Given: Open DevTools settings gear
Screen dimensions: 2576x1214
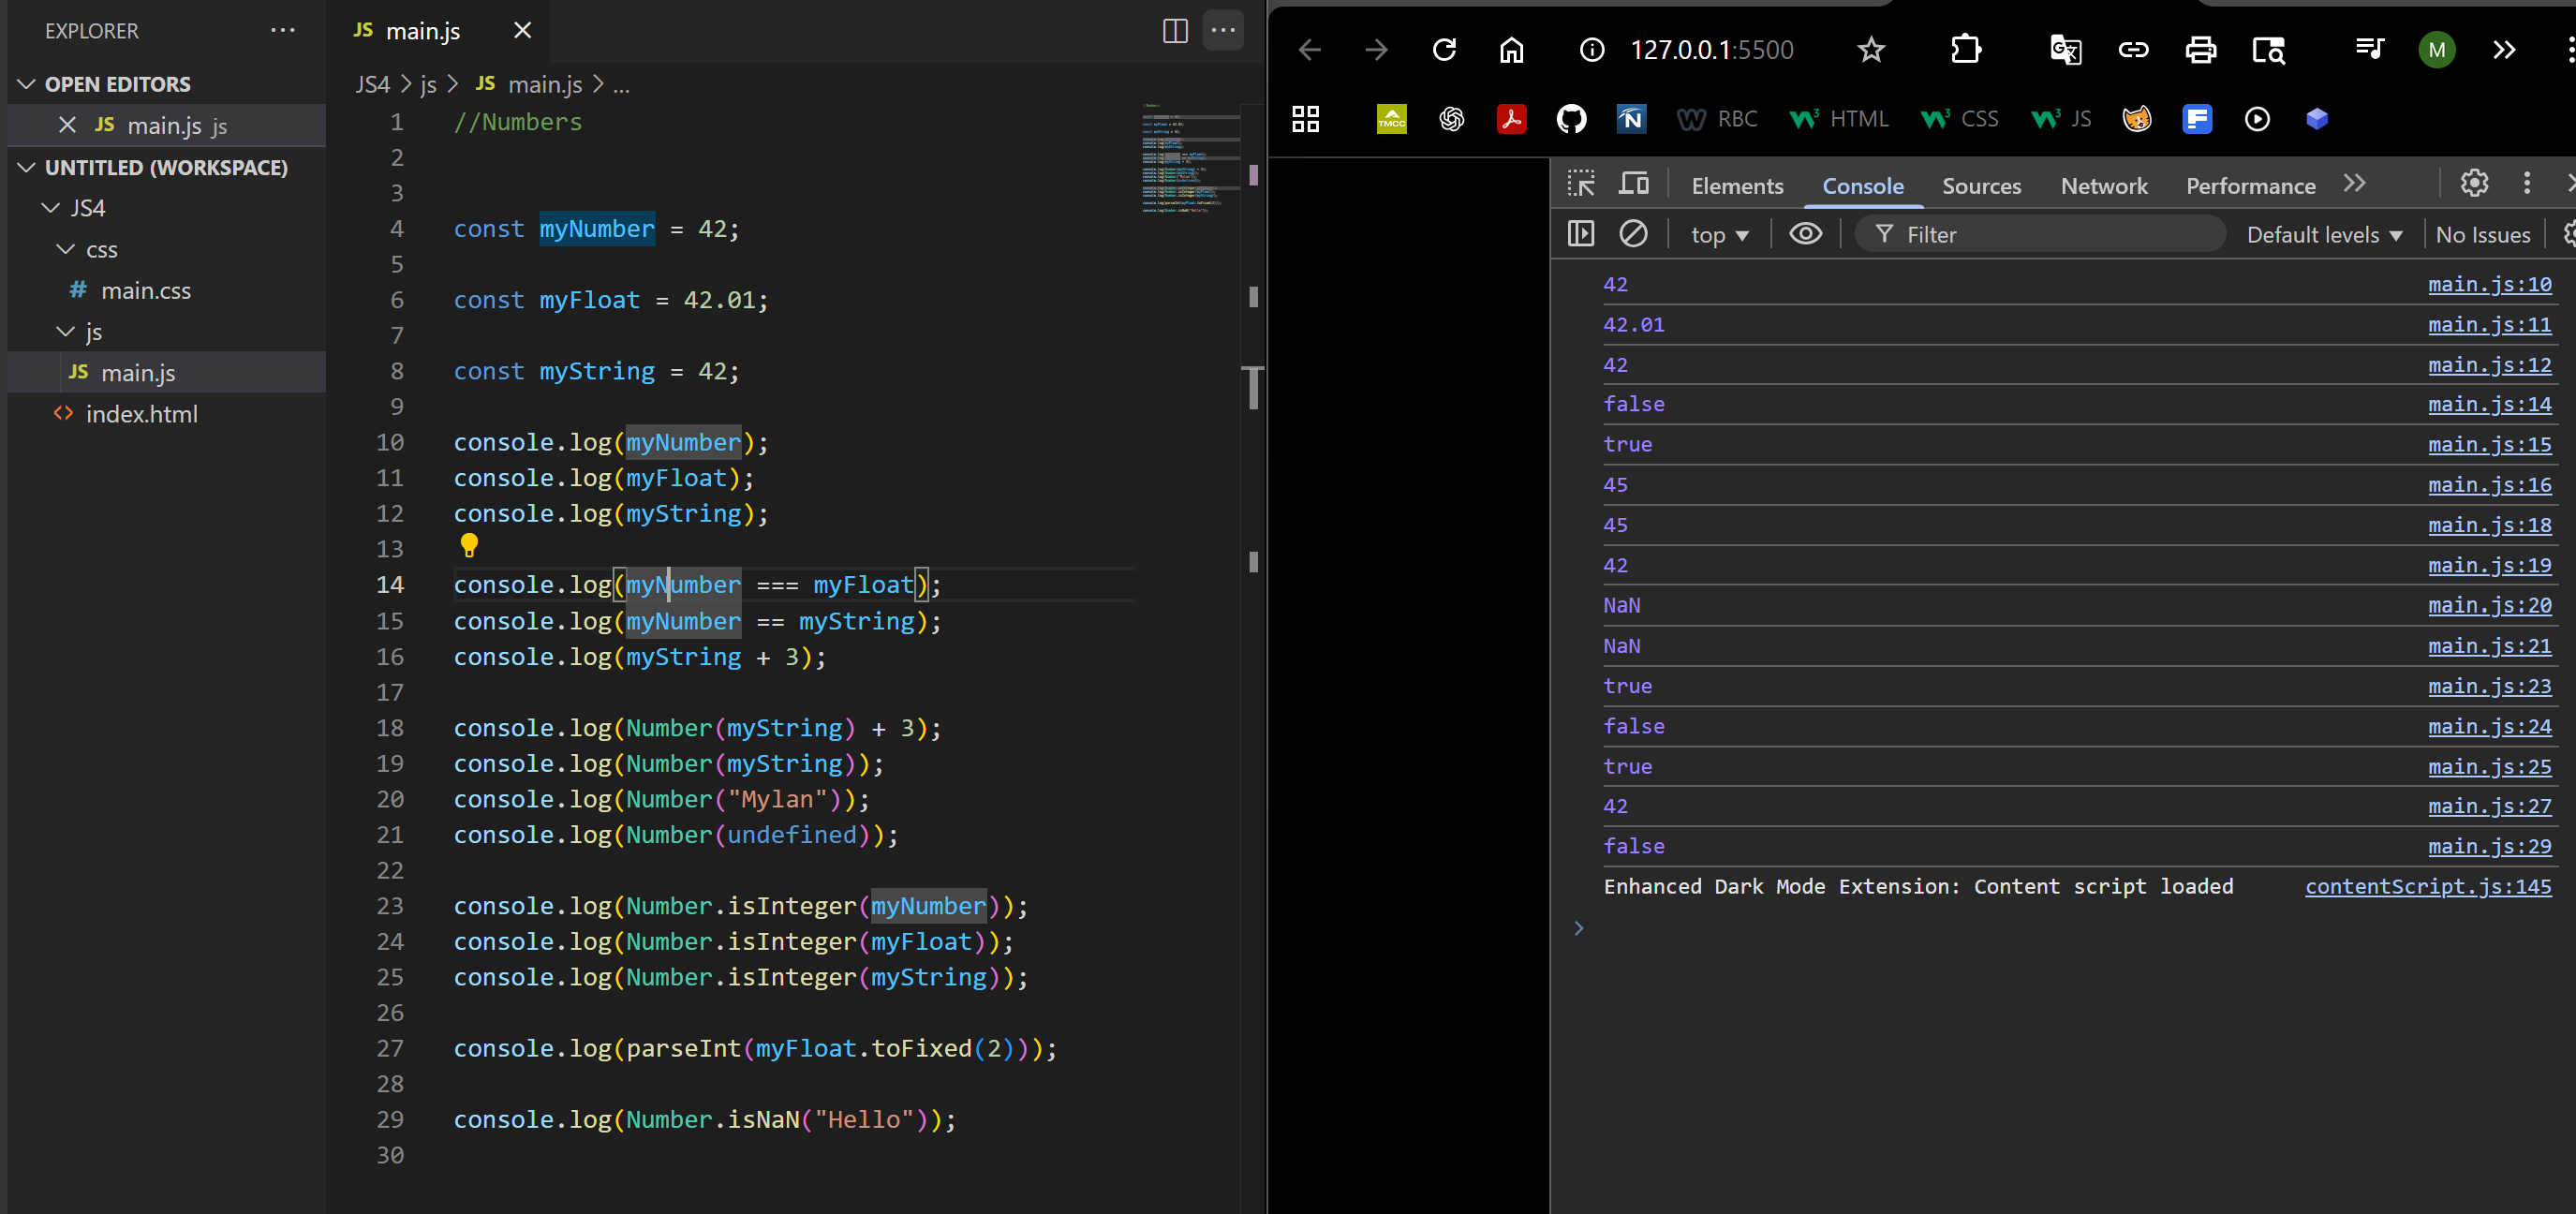Looking at the screenshot, I should click(x=2475, y=183).
